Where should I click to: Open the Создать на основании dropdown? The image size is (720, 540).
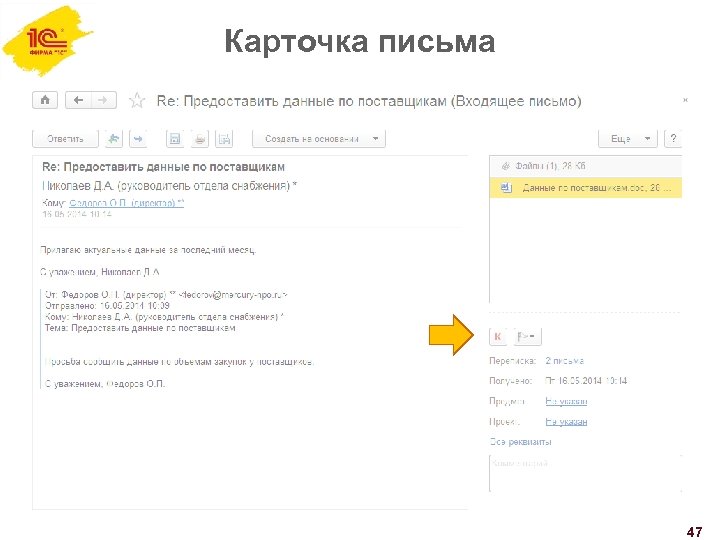click(x=319, y=139)
